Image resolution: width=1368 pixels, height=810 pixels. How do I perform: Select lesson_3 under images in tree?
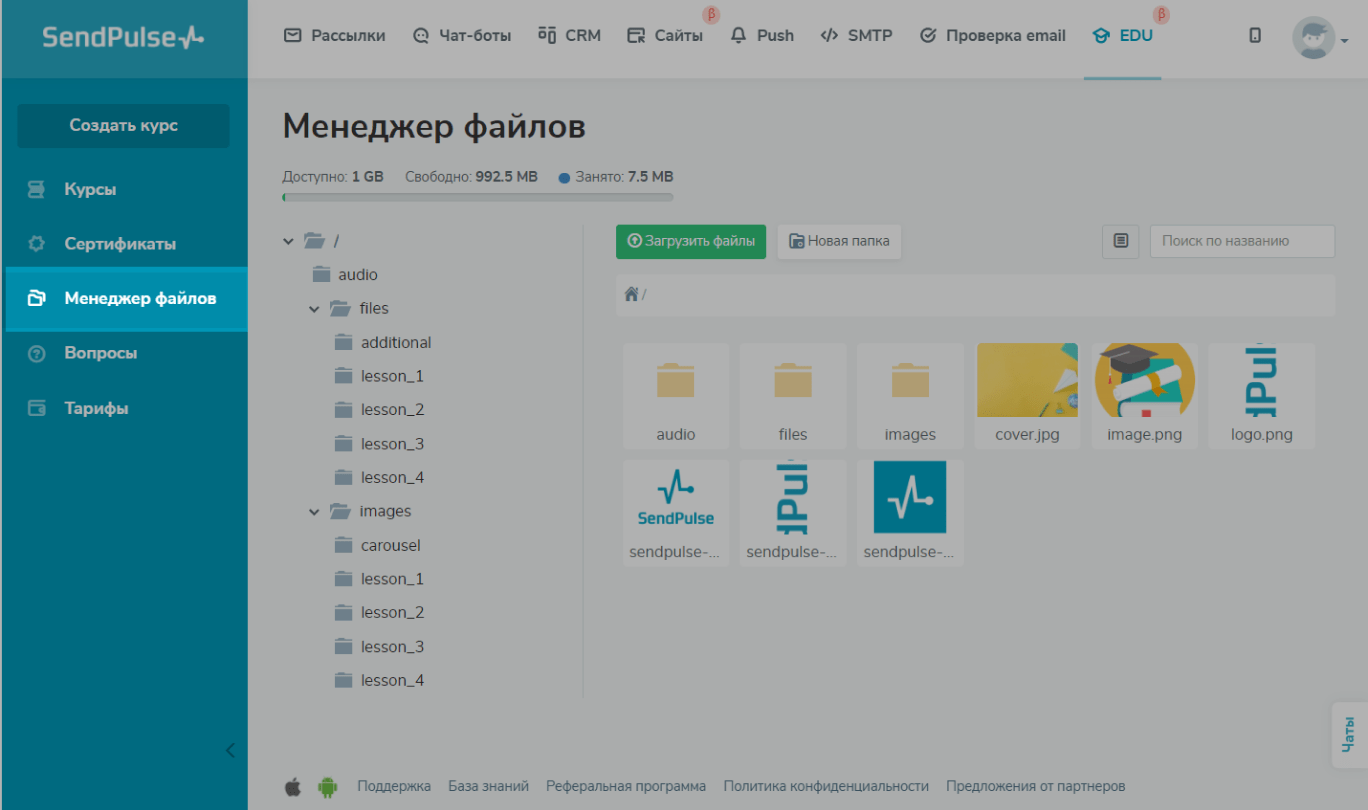pyautogui.click(x=392, y=647)
